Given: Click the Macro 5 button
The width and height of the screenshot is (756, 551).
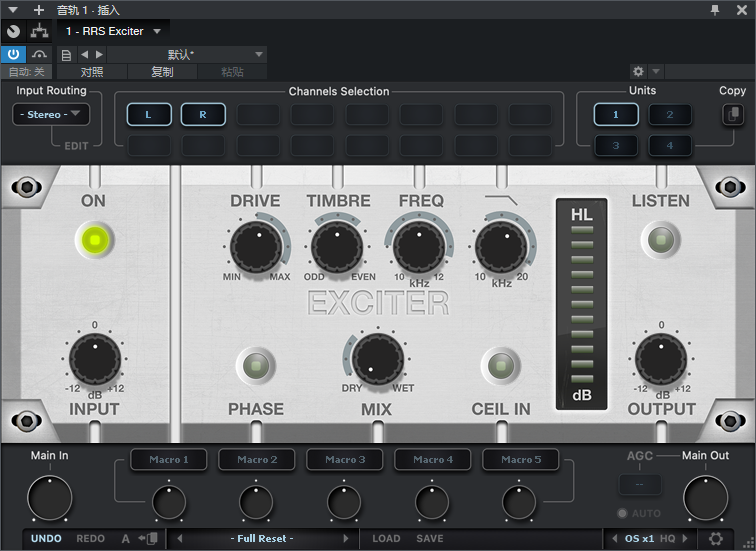Looking at the screenshot, I should [521, 459].
